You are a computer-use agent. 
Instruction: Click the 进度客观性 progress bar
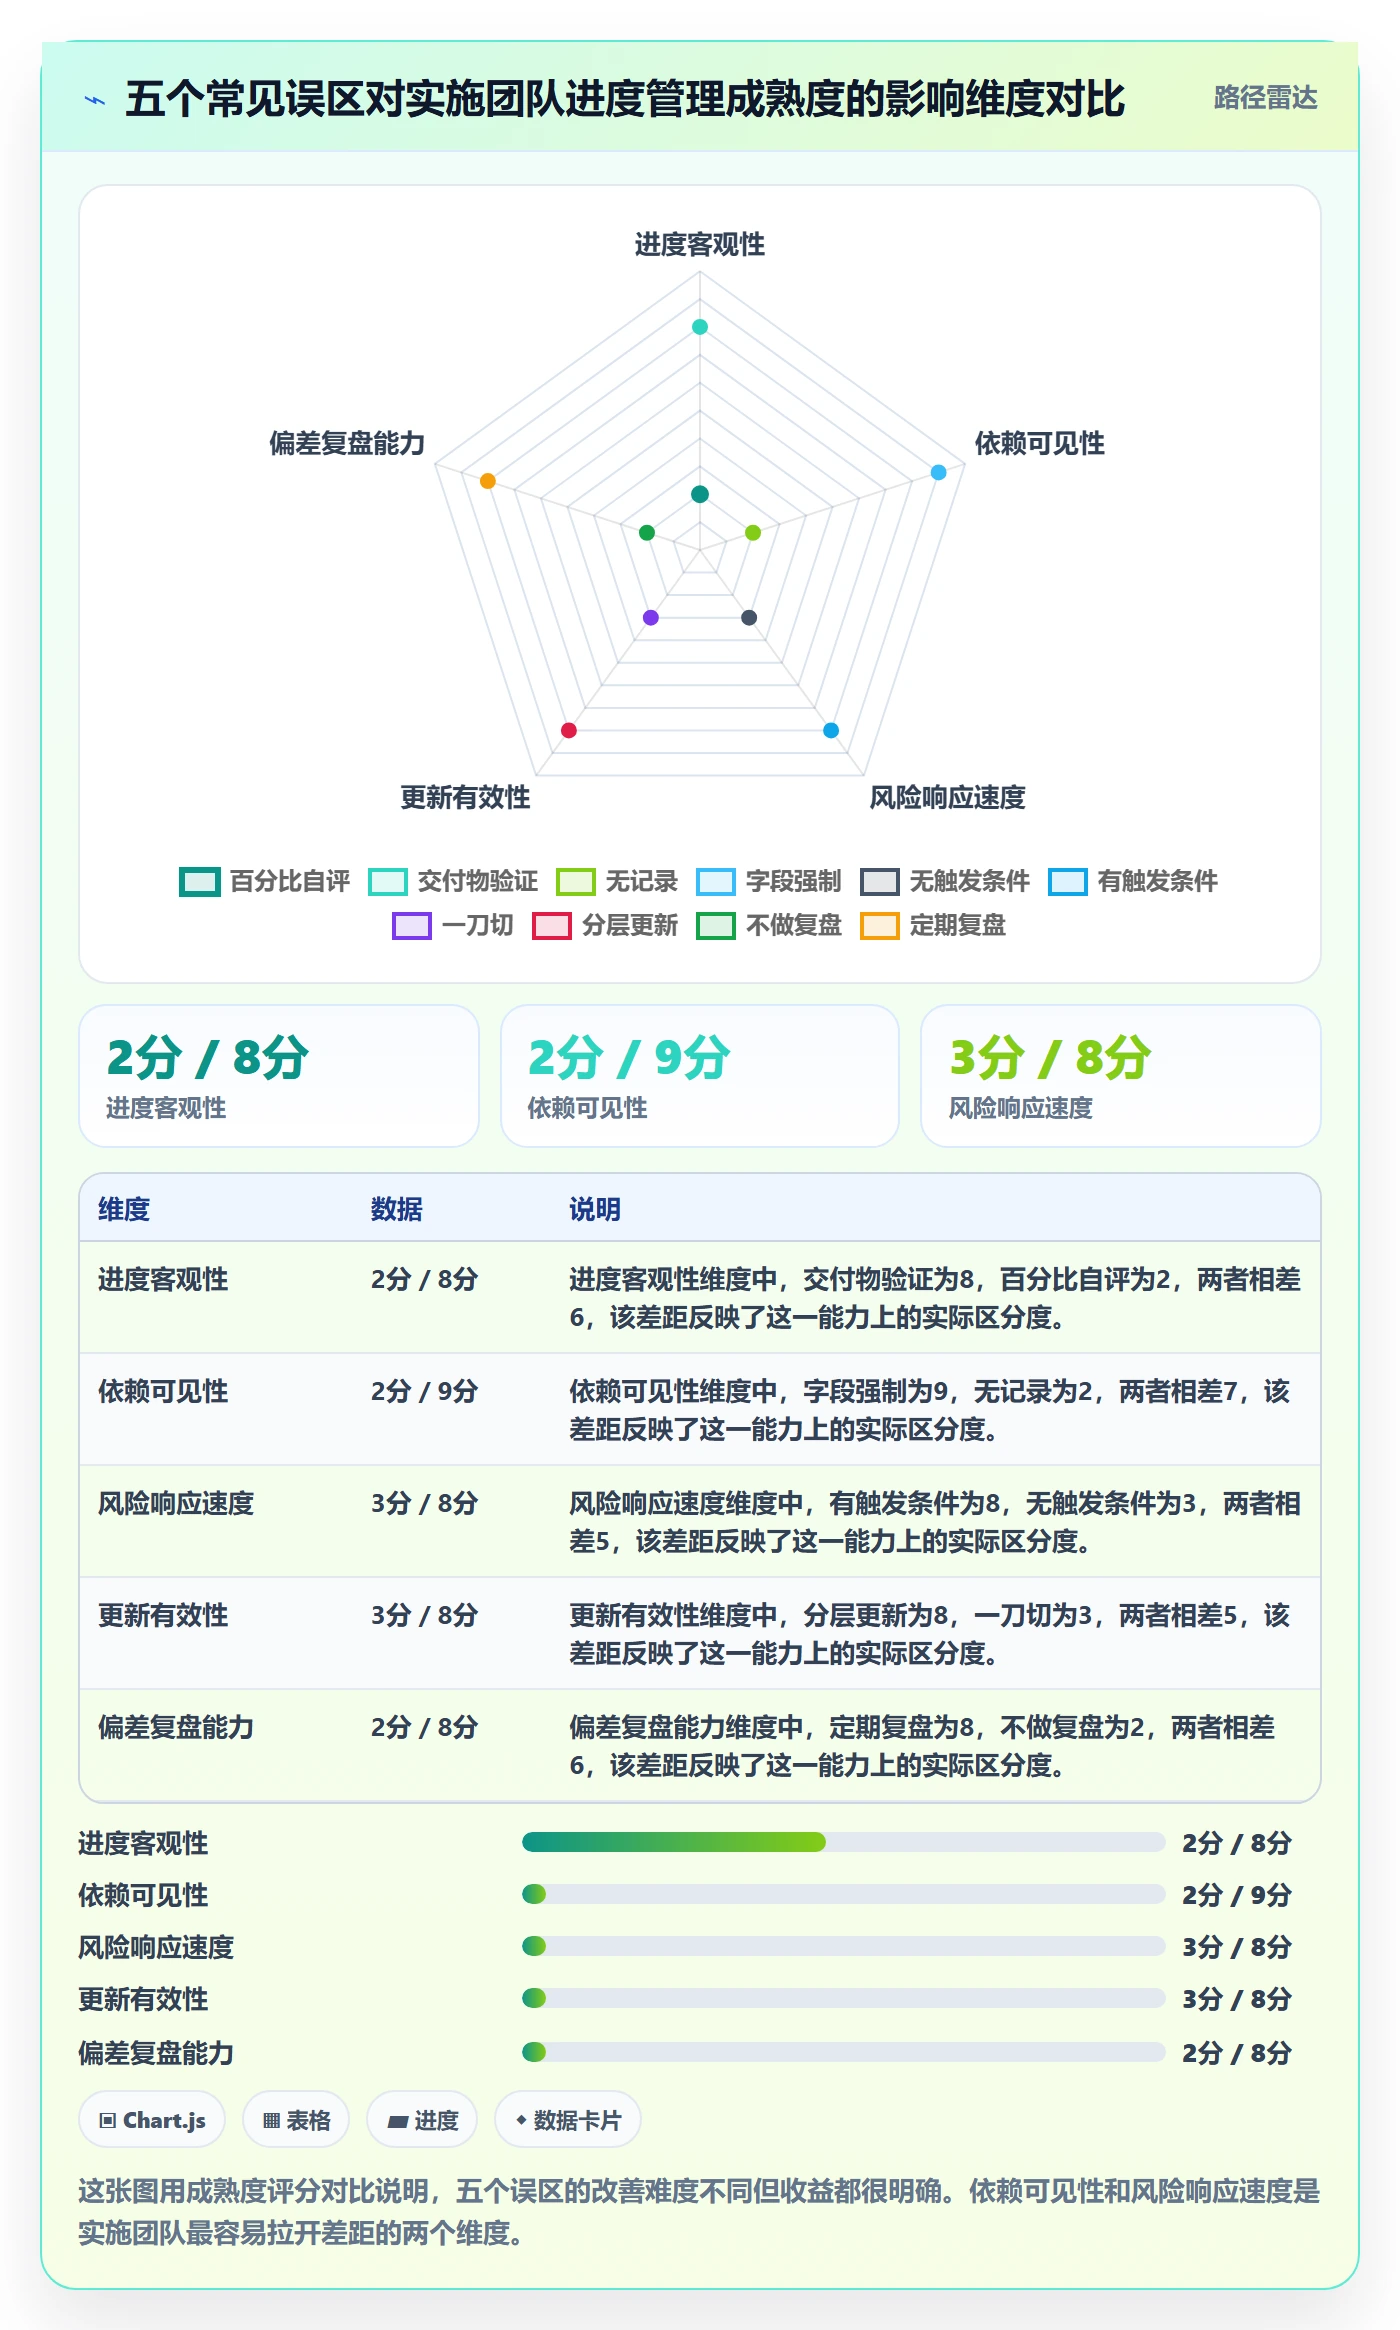pyautogui.click(x=843, y=1842)
